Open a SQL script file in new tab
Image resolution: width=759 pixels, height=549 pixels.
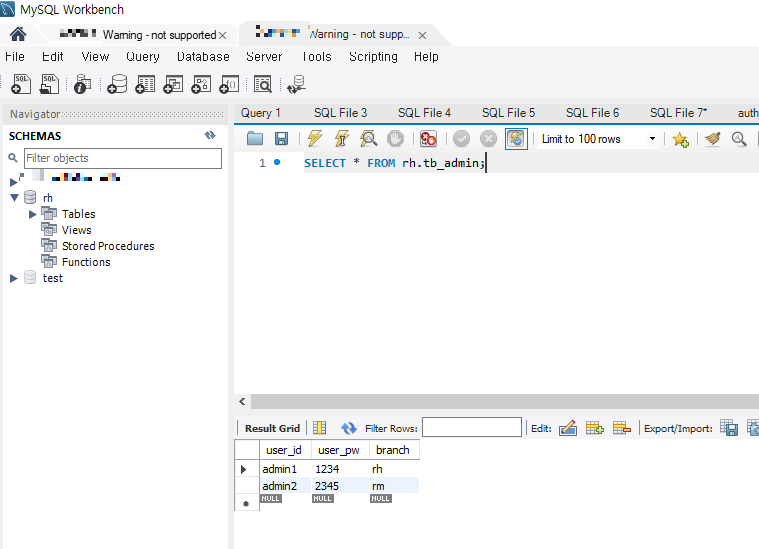pos(49,84)
